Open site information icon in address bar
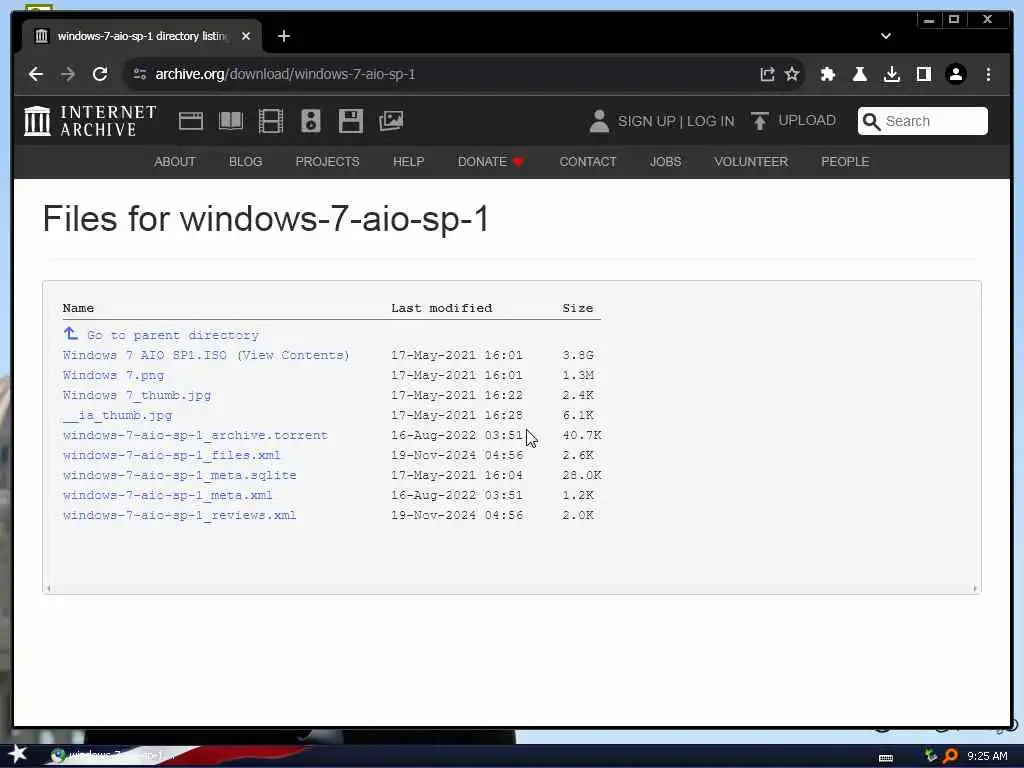Image resolution: width=1024 pixels, height=768 pixels. pos(140,74)
